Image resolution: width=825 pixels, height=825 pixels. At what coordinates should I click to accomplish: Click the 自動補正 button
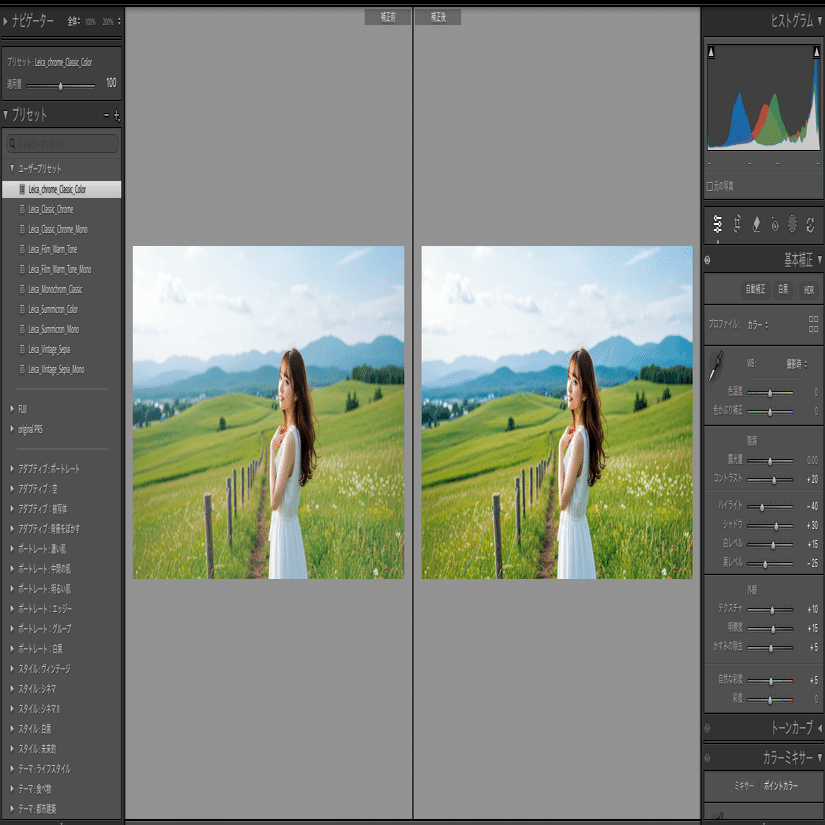point(755,289)
